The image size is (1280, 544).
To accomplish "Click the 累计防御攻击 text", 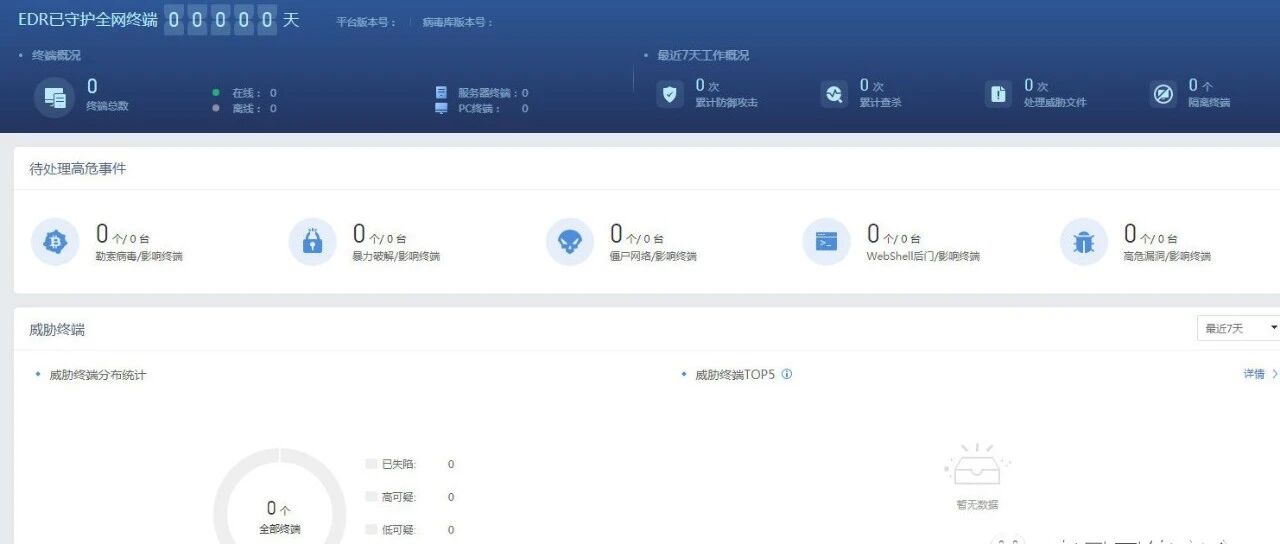I will click(726, 102).
